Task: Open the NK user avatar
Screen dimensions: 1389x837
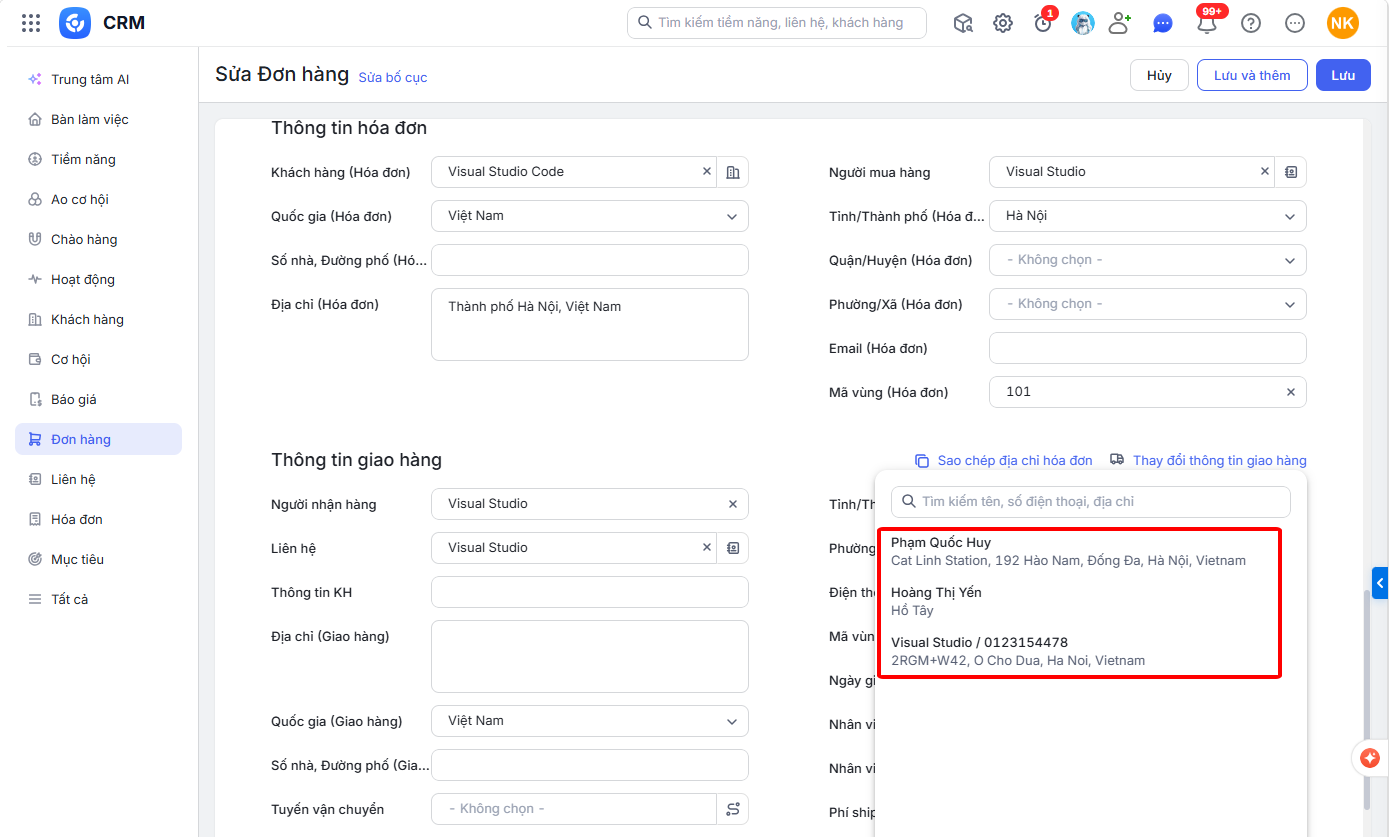Action: [x=1343, y=23]
